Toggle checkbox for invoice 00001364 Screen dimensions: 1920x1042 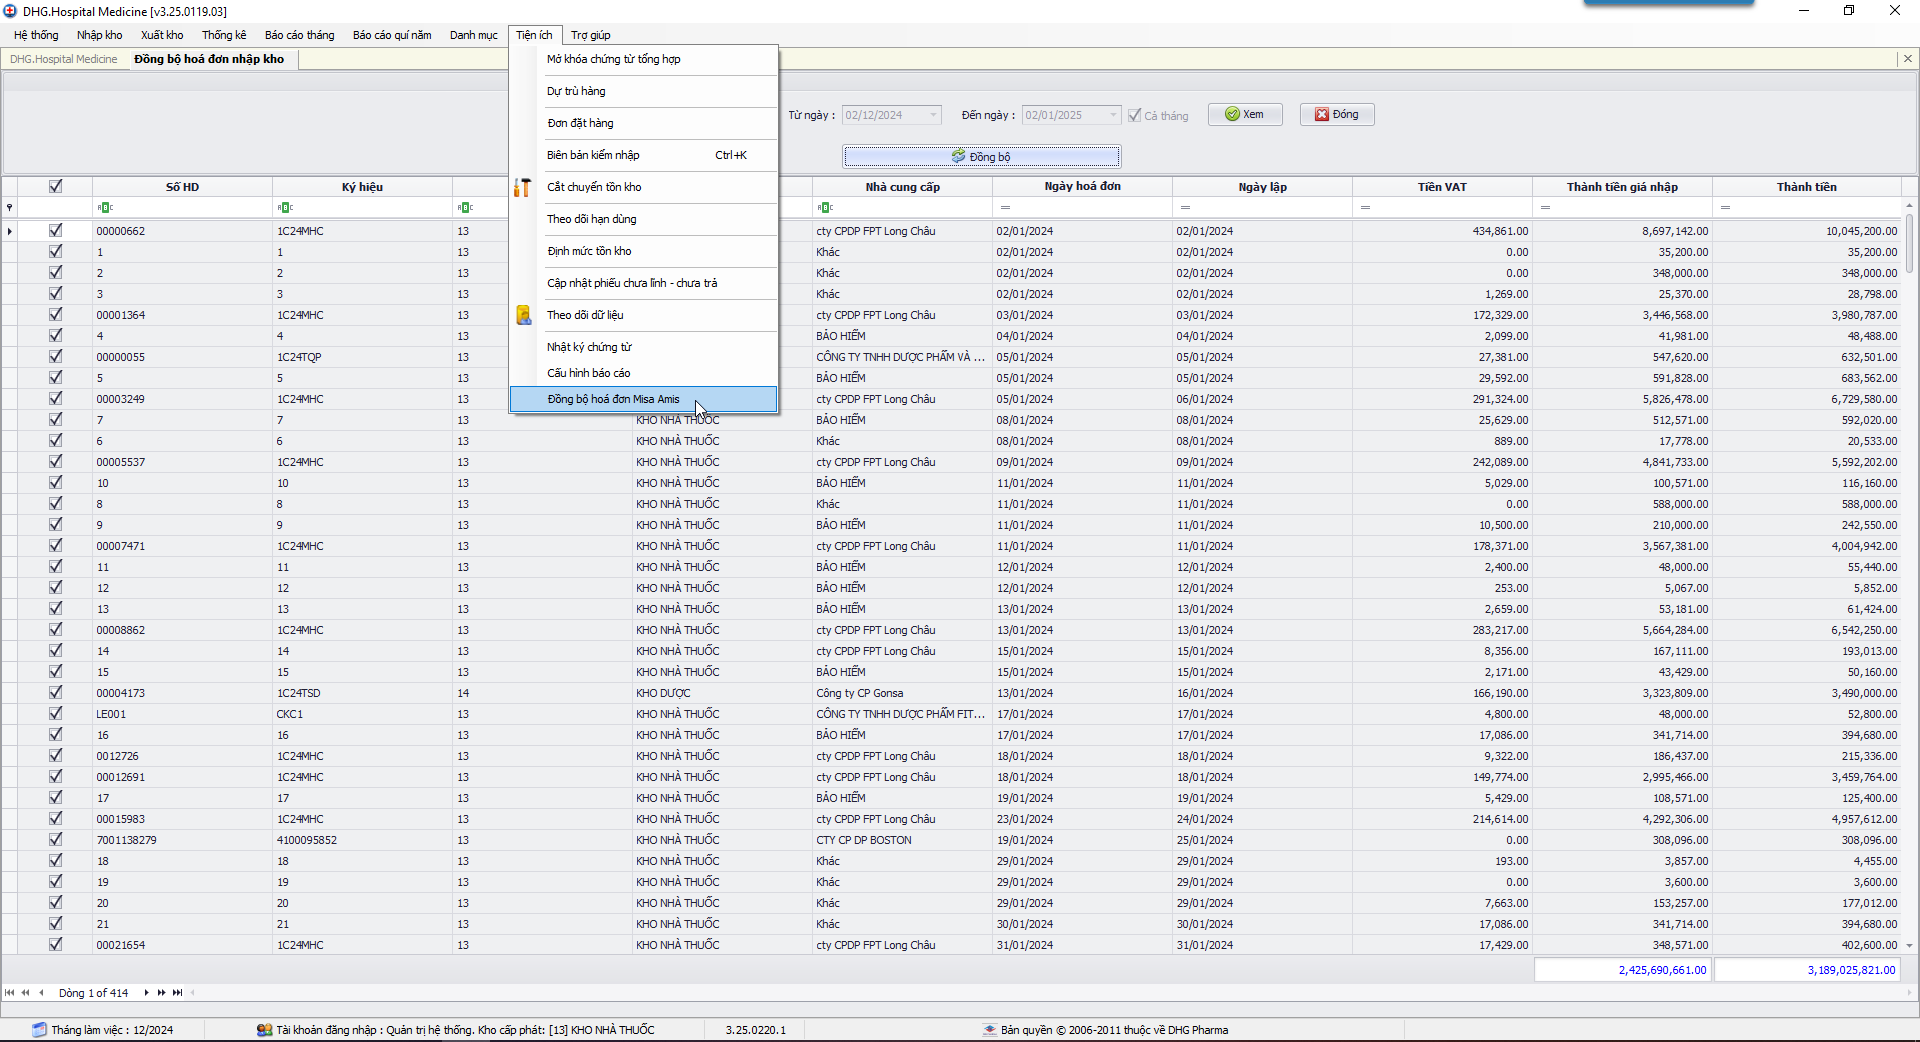click(x=56, y=314)
